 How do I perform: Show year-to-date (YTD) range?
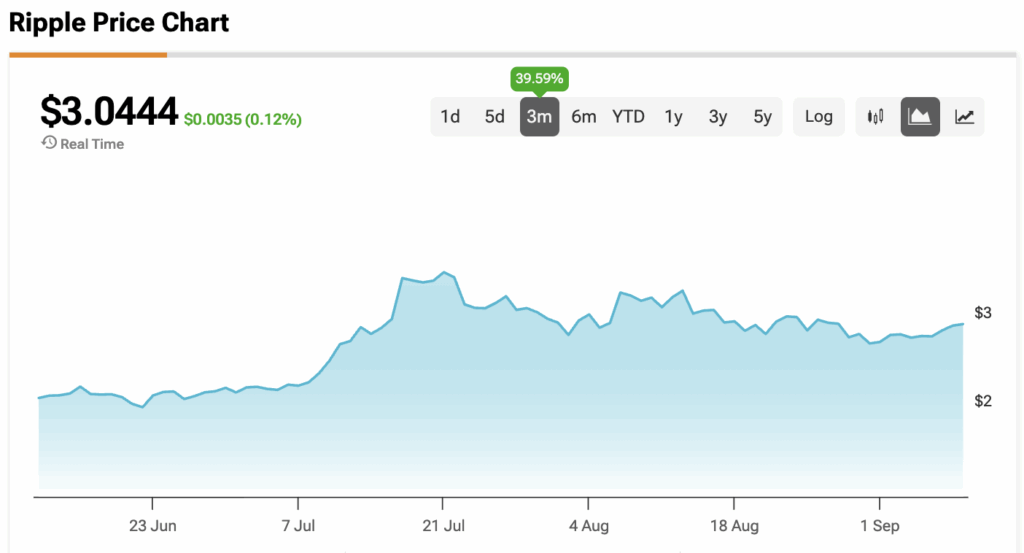[x=628, y=117]
